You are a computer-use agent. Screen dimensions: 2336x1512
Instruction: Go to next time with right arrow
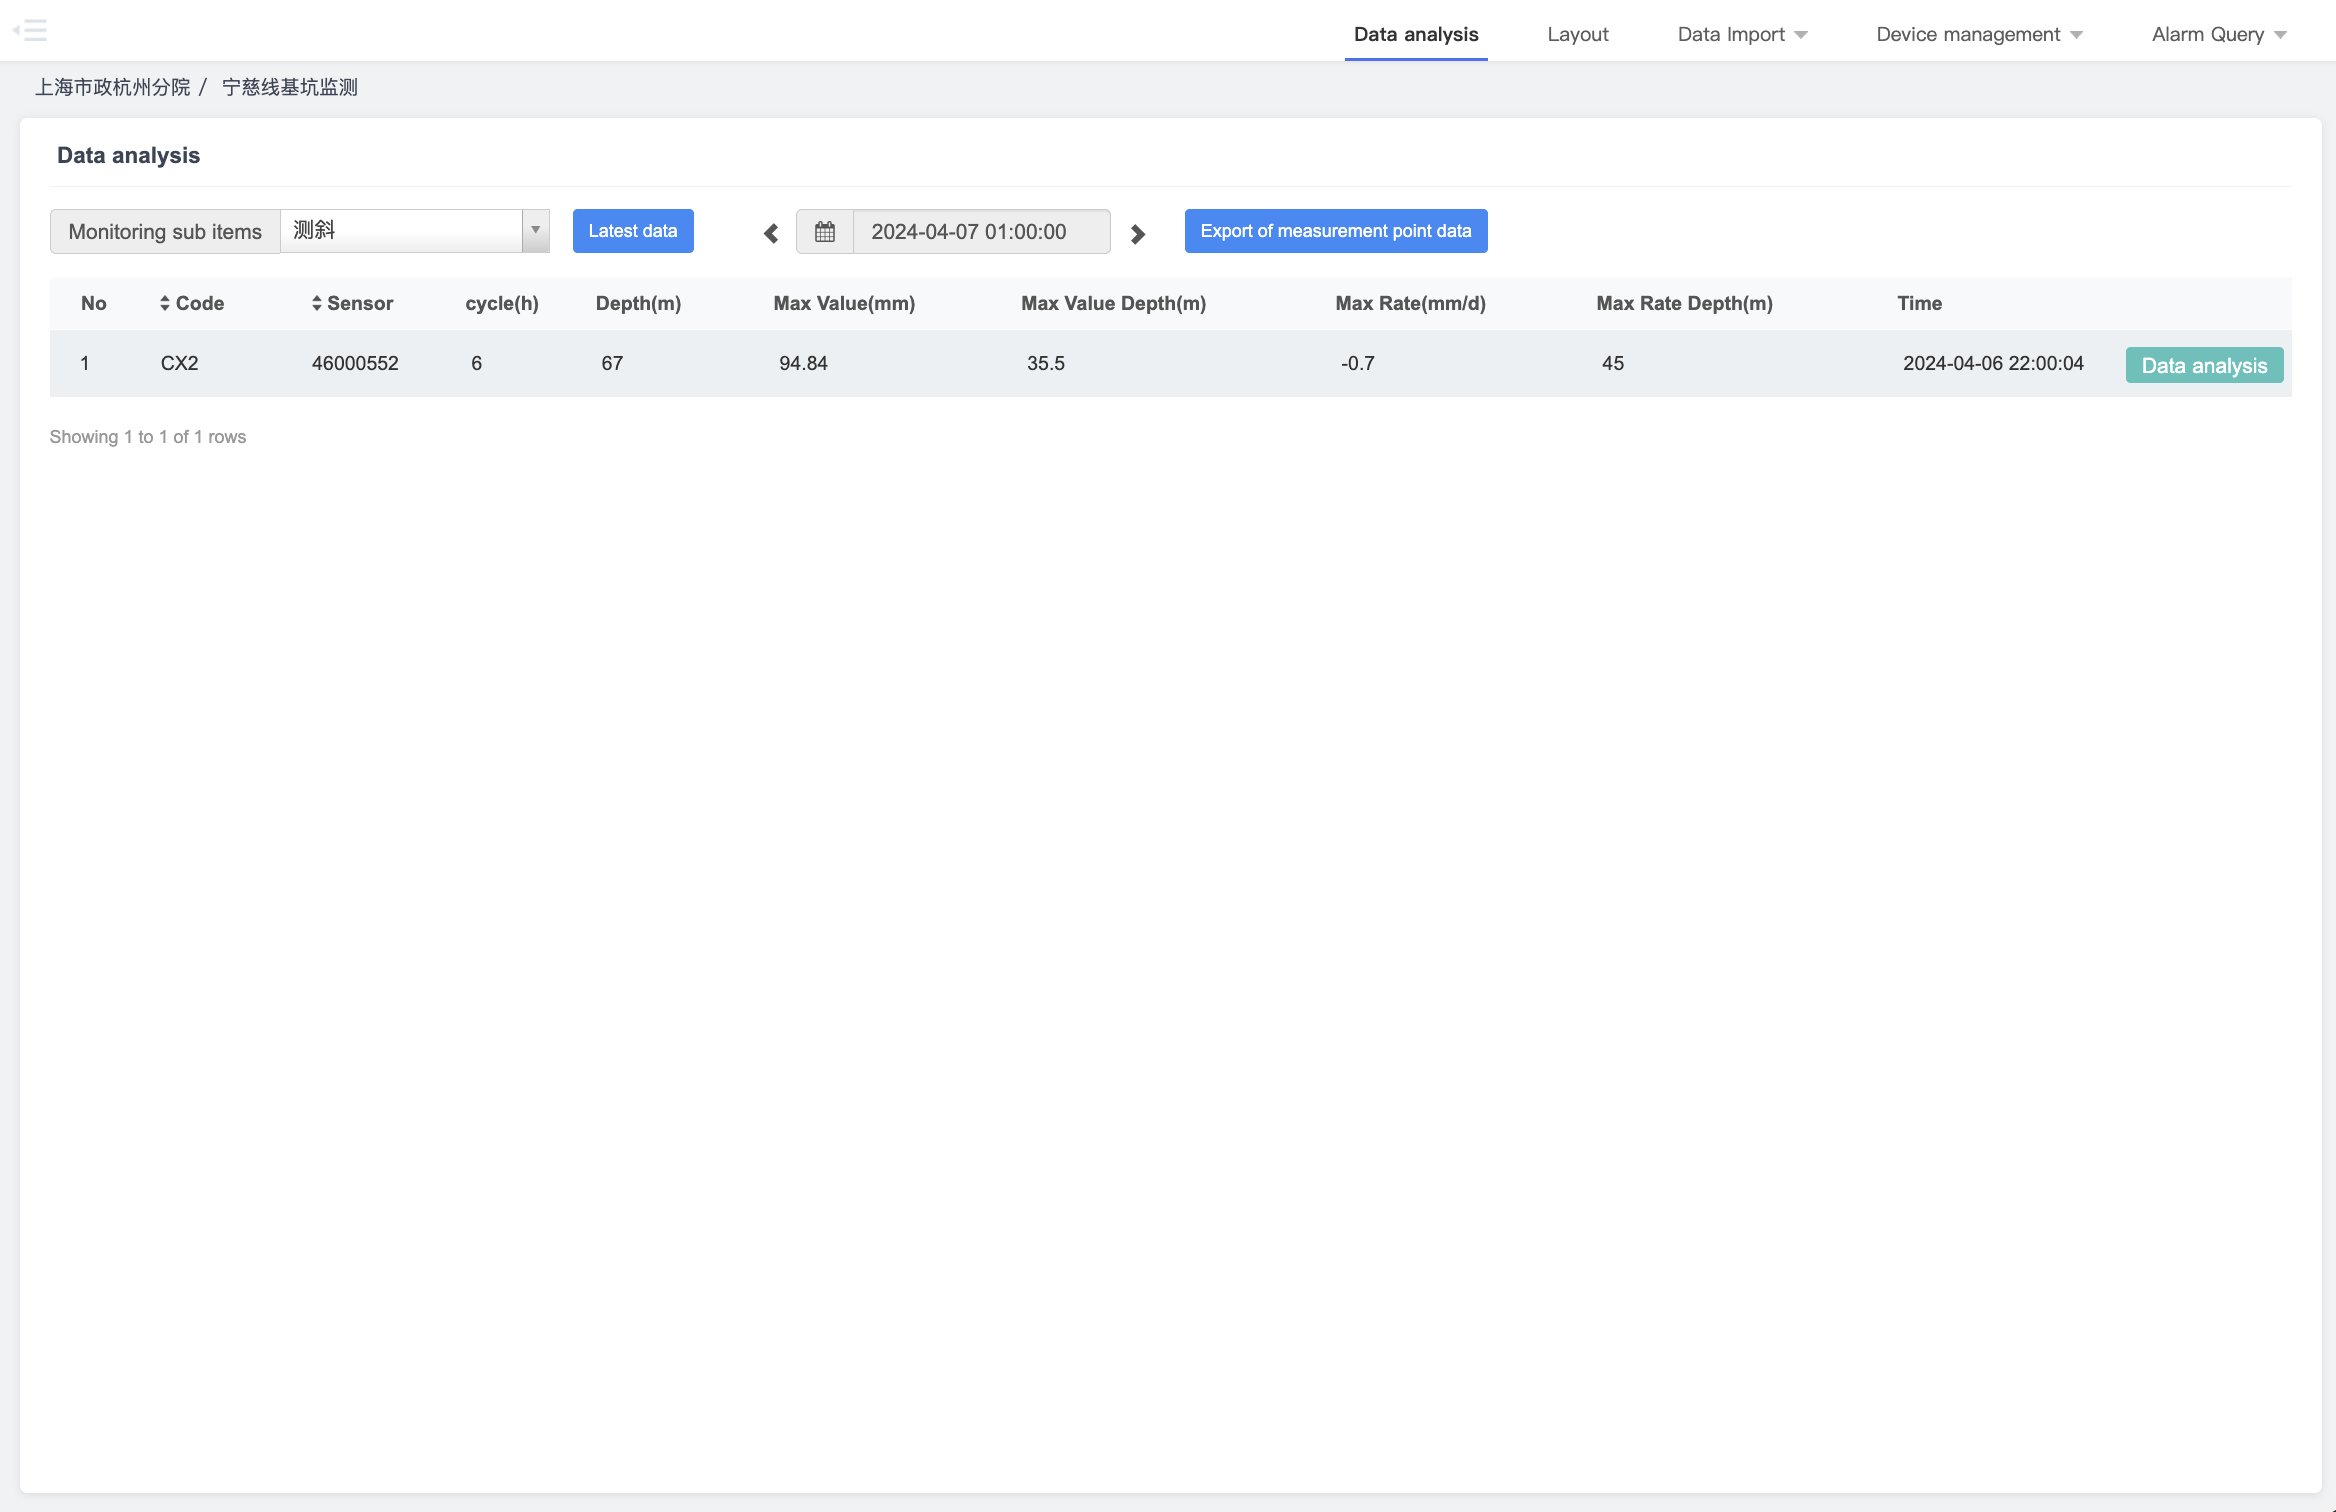[x=1137, y=234]
